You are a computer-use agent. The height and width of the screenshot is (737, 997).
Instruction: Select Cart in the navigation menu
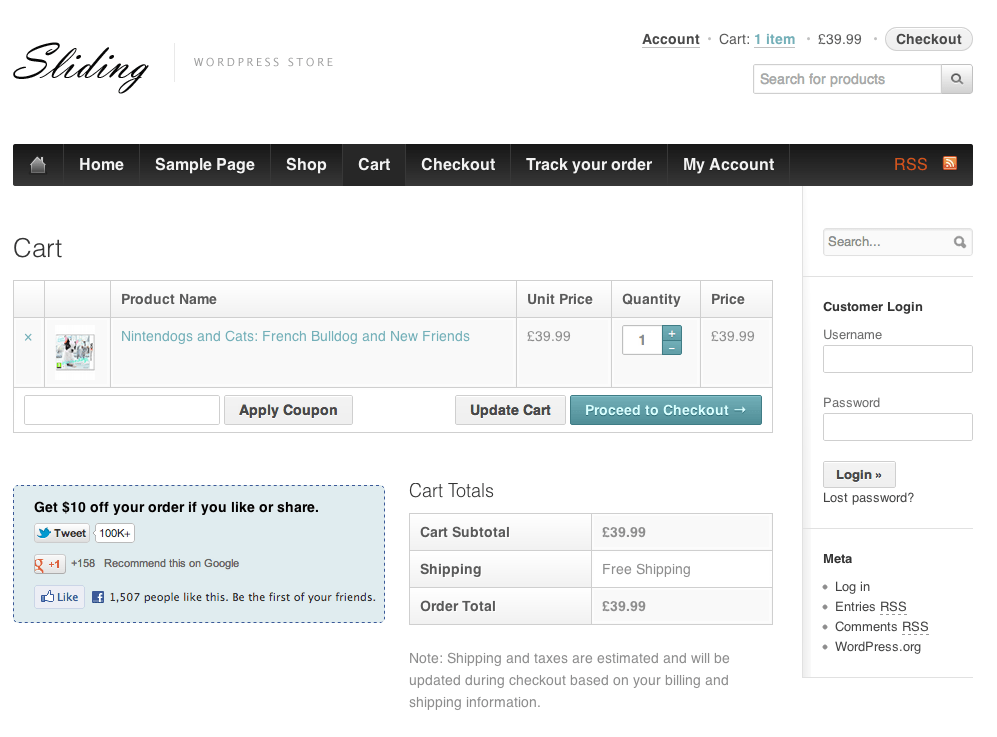pos(374,165)
